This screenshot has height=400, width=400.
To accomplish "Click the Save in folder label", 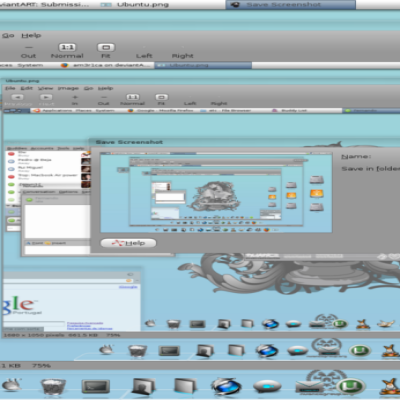I will click(x=371, y=169).
